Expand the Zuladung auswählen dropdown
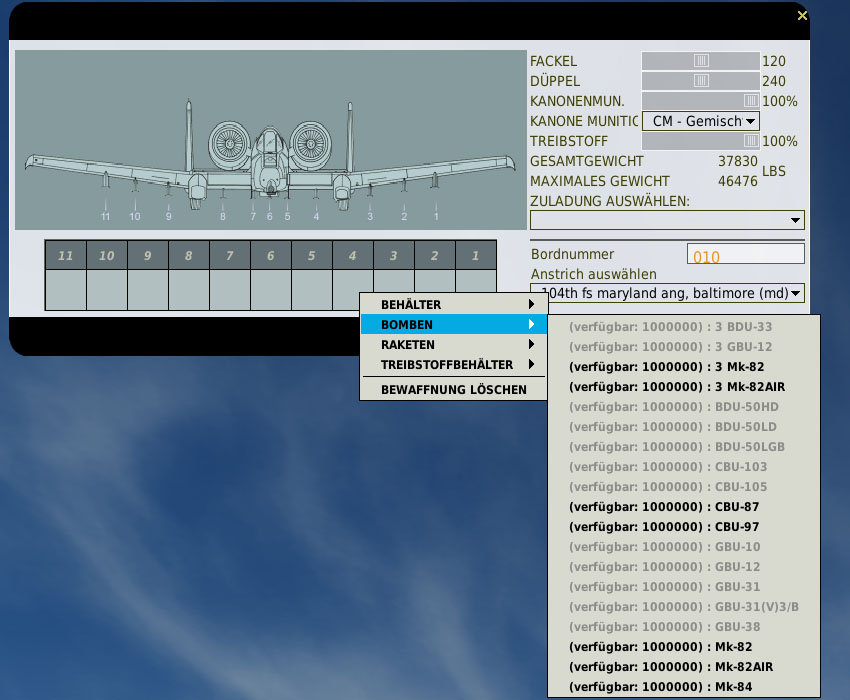The image size is (850, 700). [x=667, y=220]
